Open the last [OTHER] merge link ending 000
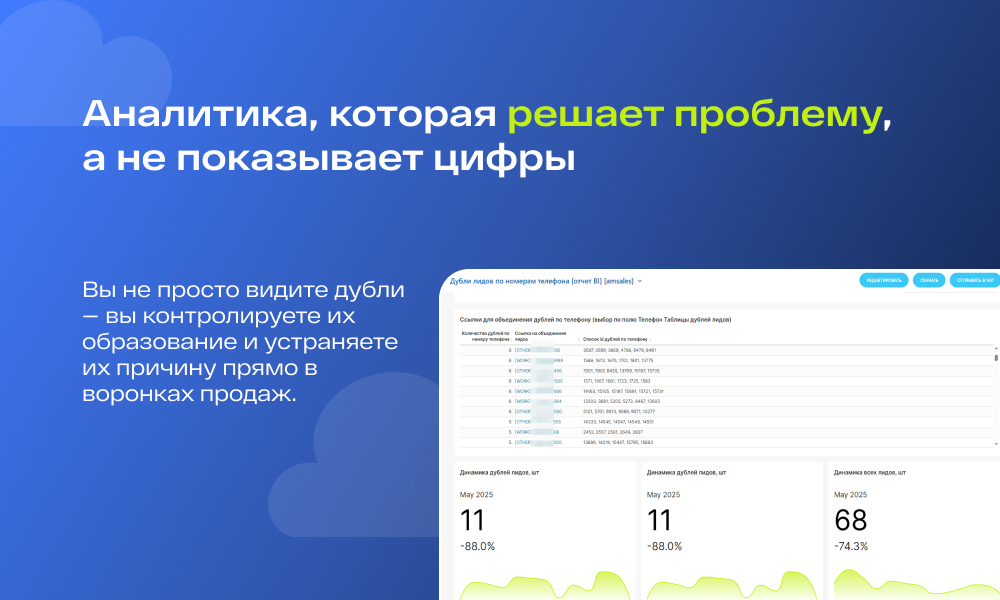The width and height of the screenshot is (1000, 600). click(538, 442)
